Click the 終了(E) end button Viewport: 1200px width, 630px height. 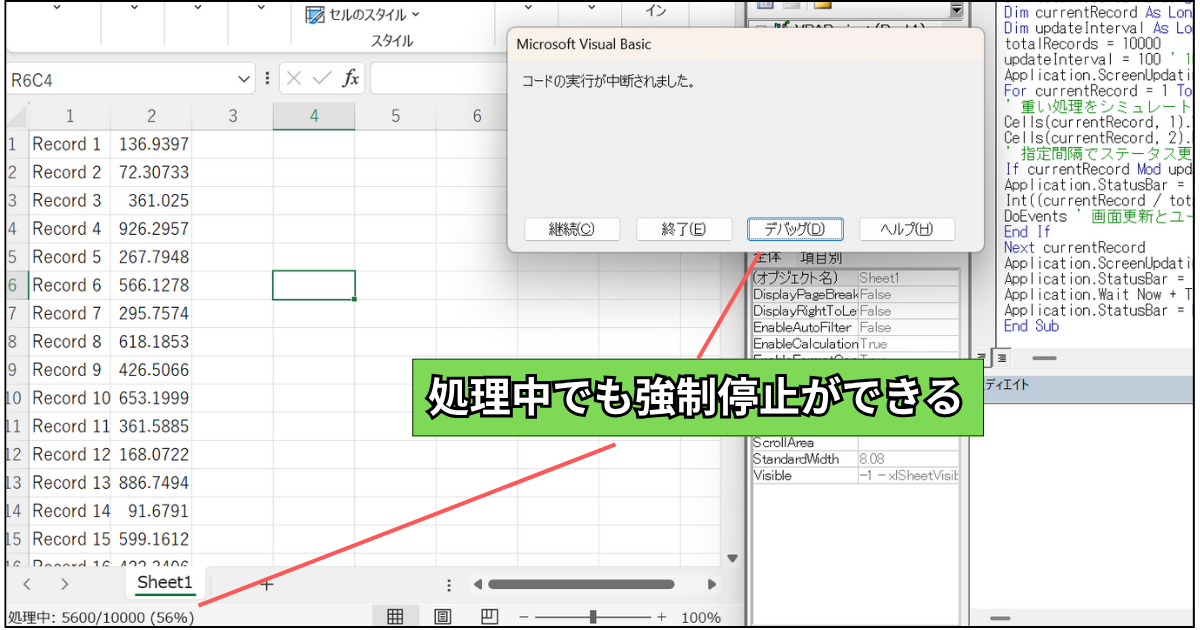[x=683, y=229]
